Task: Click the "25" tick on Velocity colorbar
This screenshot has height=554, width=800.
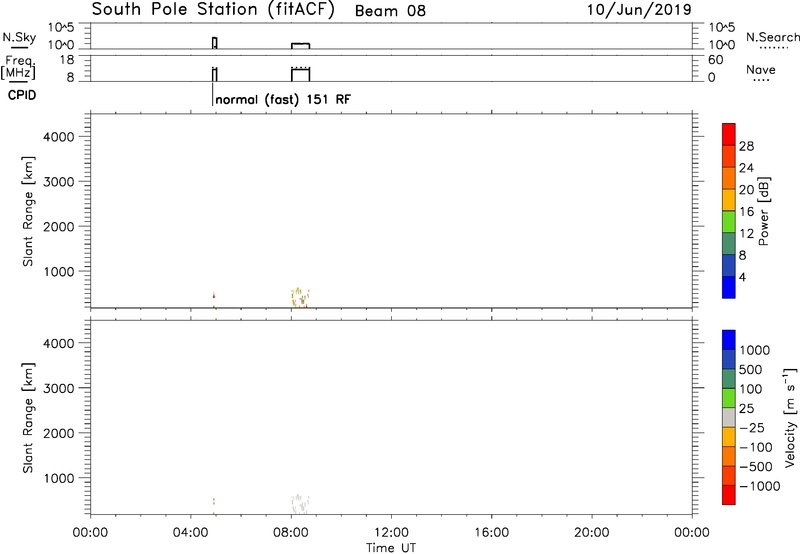Action: pos(746,408)
